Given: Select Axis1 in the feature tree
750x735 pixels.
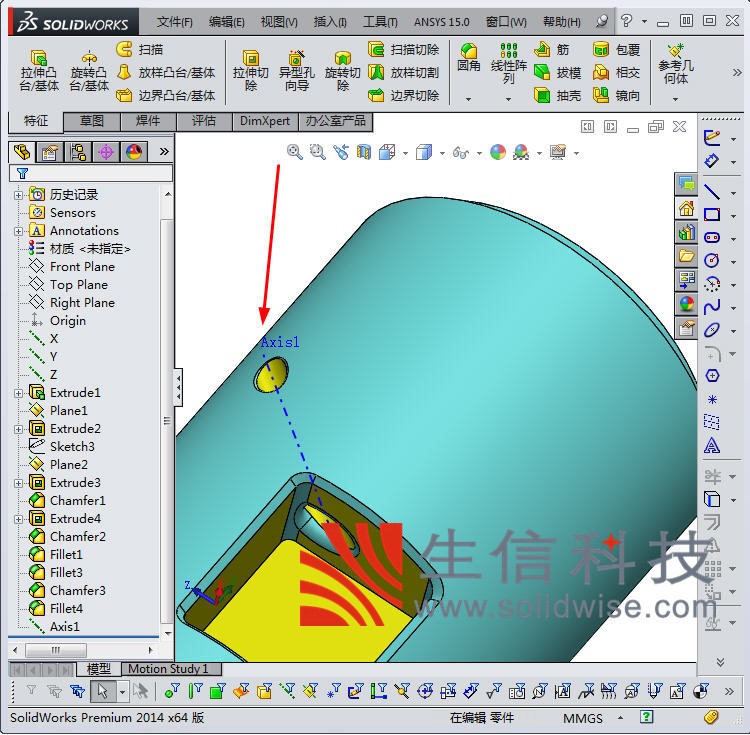Looking at the screenshot, I should (54, 627).
